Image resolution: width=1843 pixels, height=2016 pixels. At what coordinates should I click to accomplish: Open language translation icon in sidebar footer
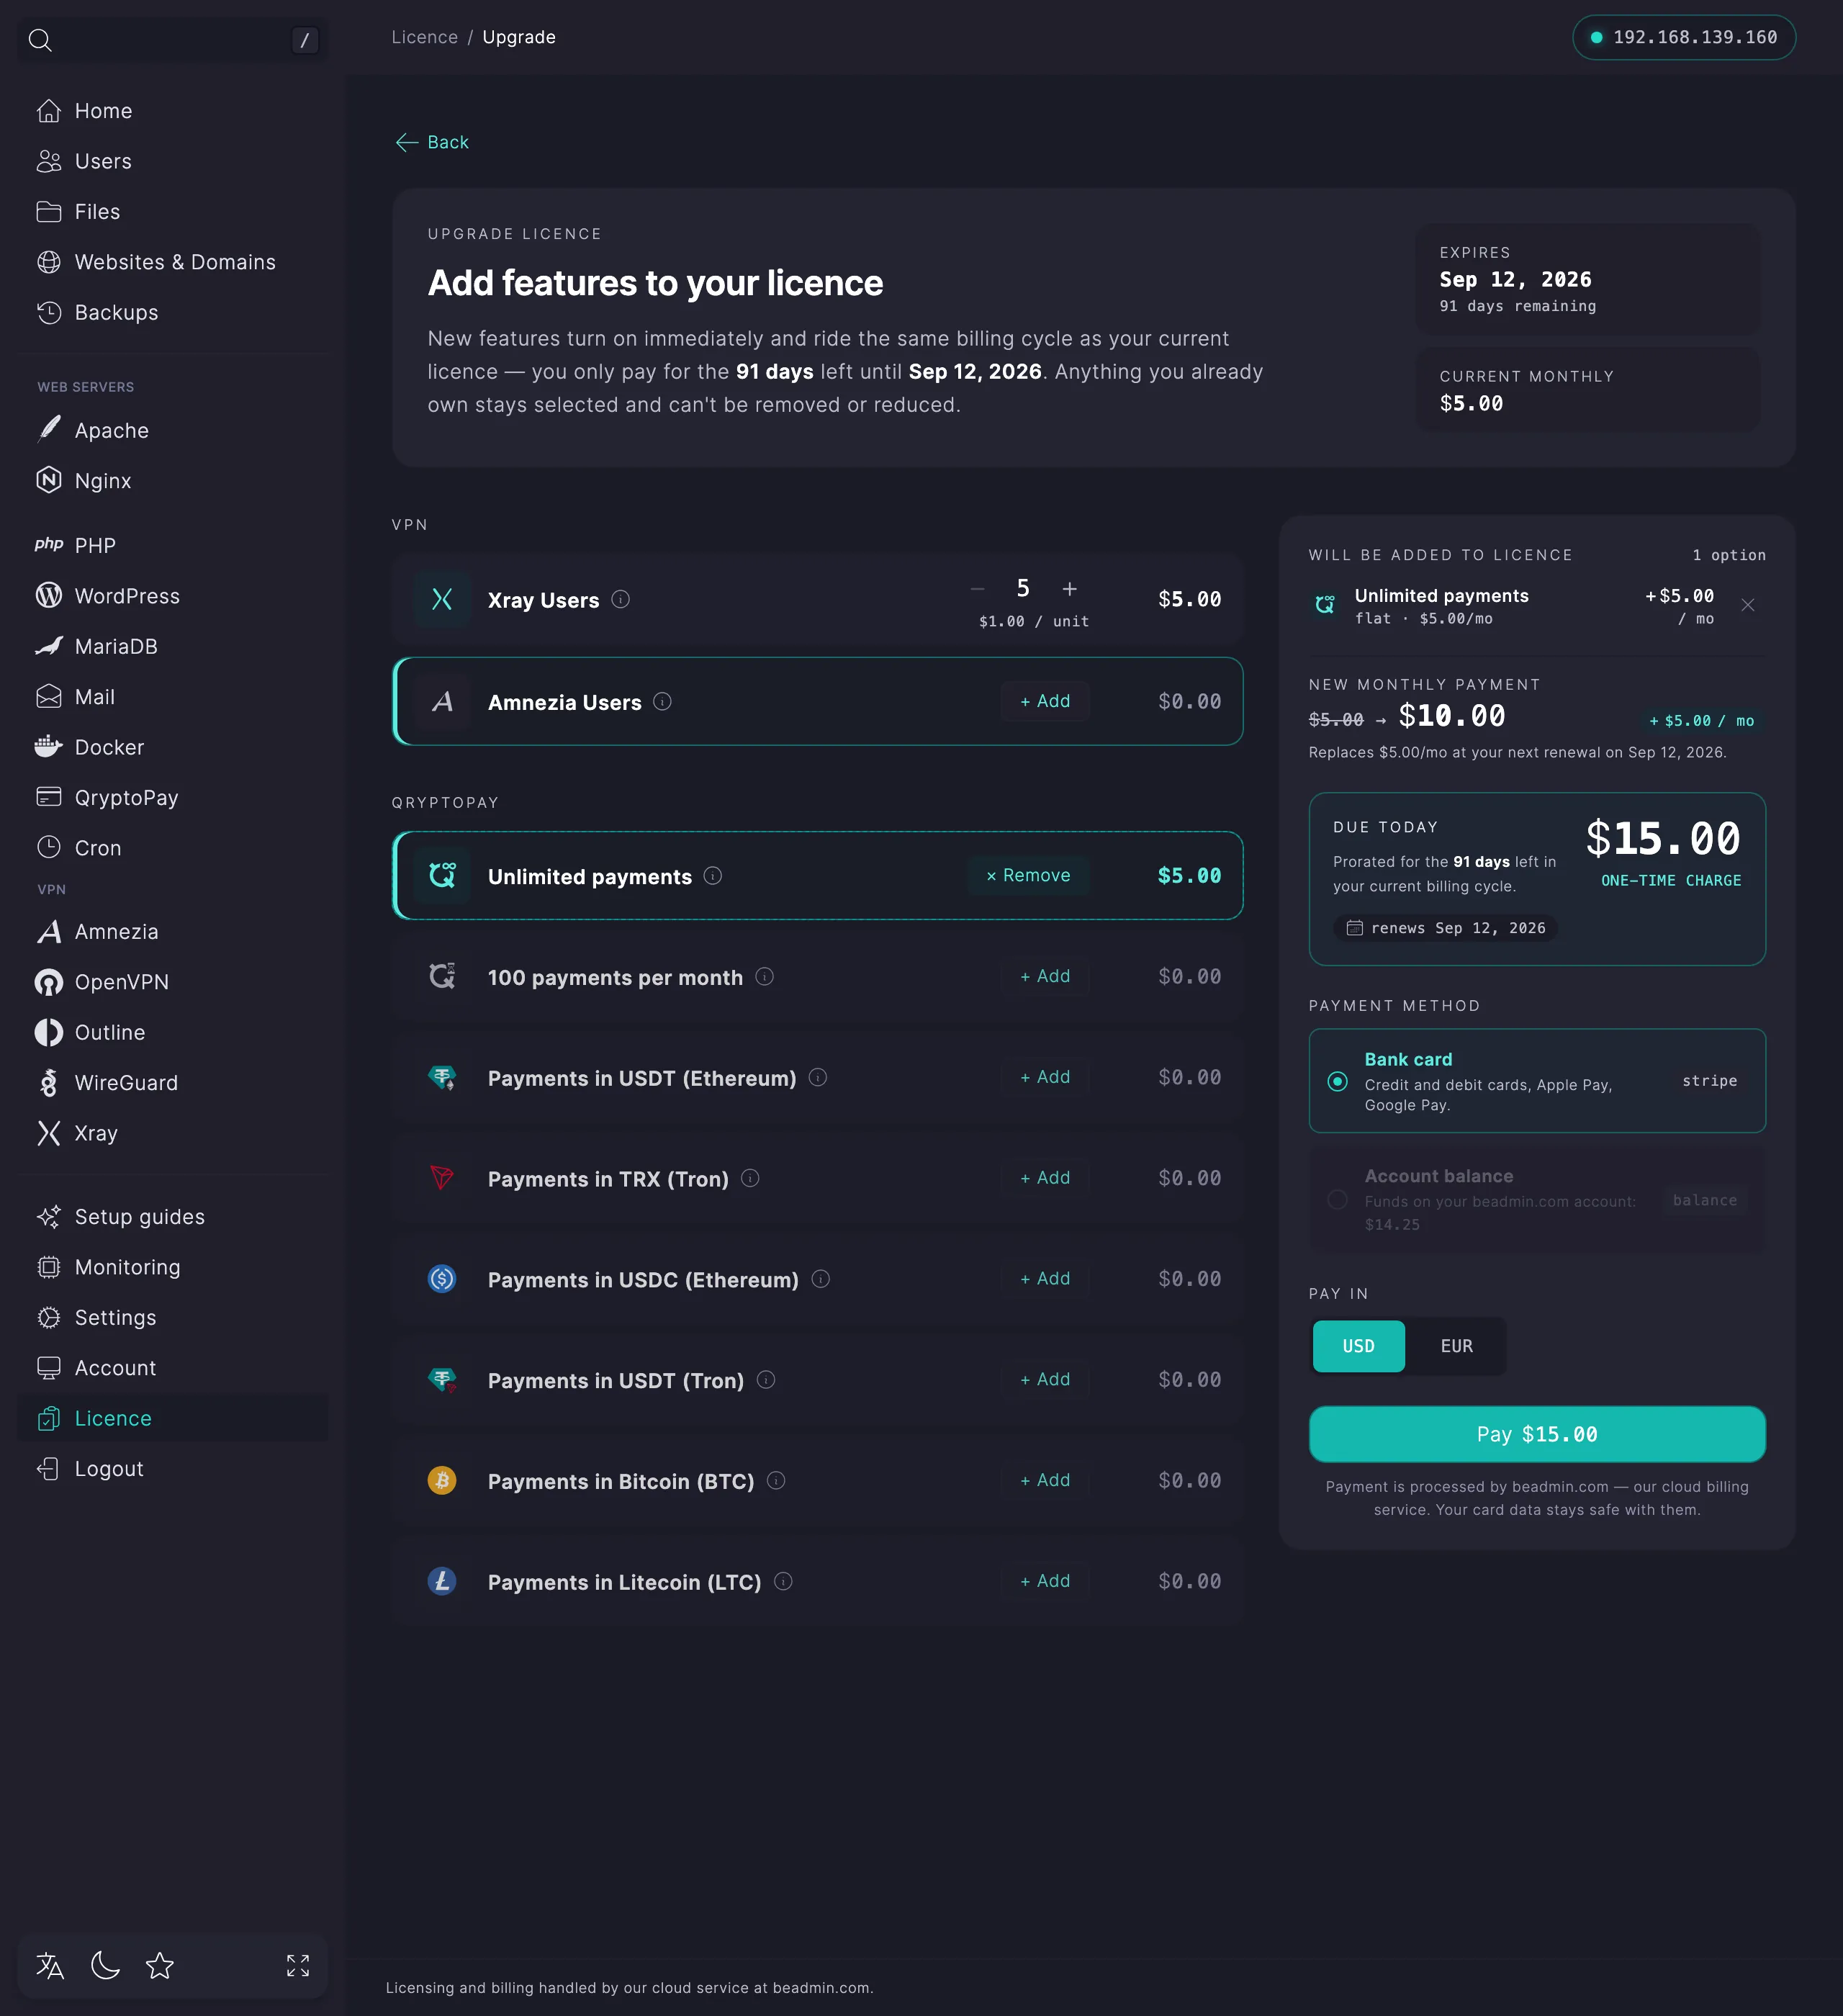(50, 1966)
